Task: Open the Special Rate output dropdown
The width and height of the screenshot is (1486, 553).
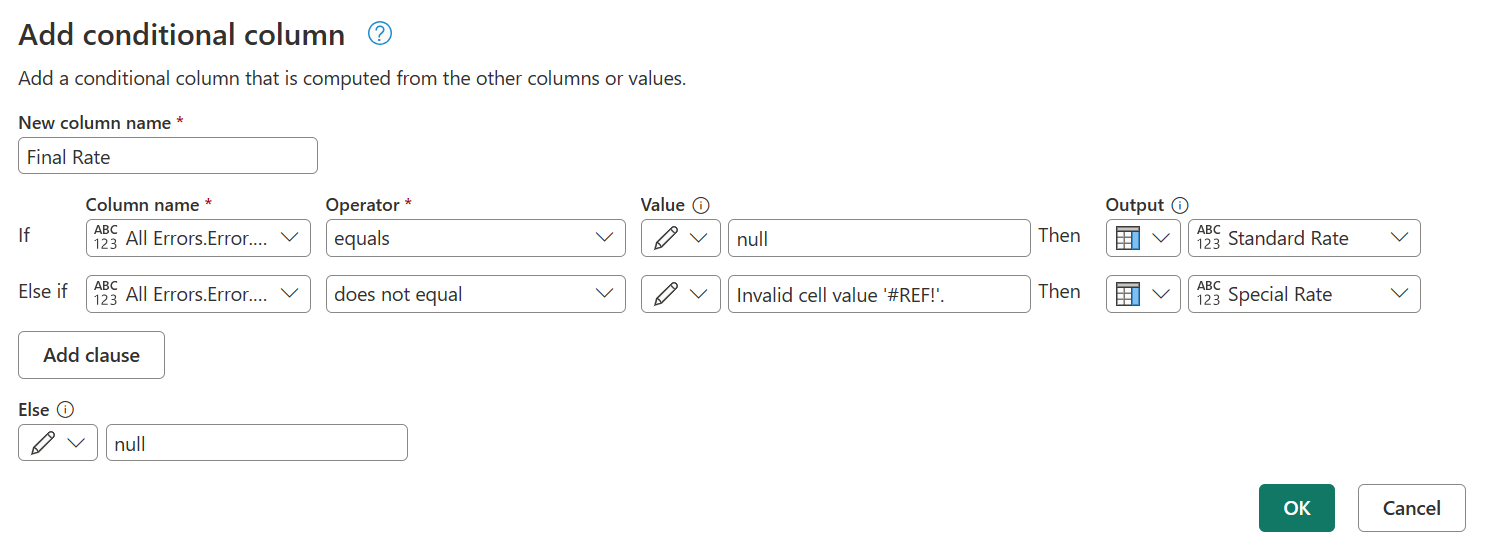Action: (1303, 294)
